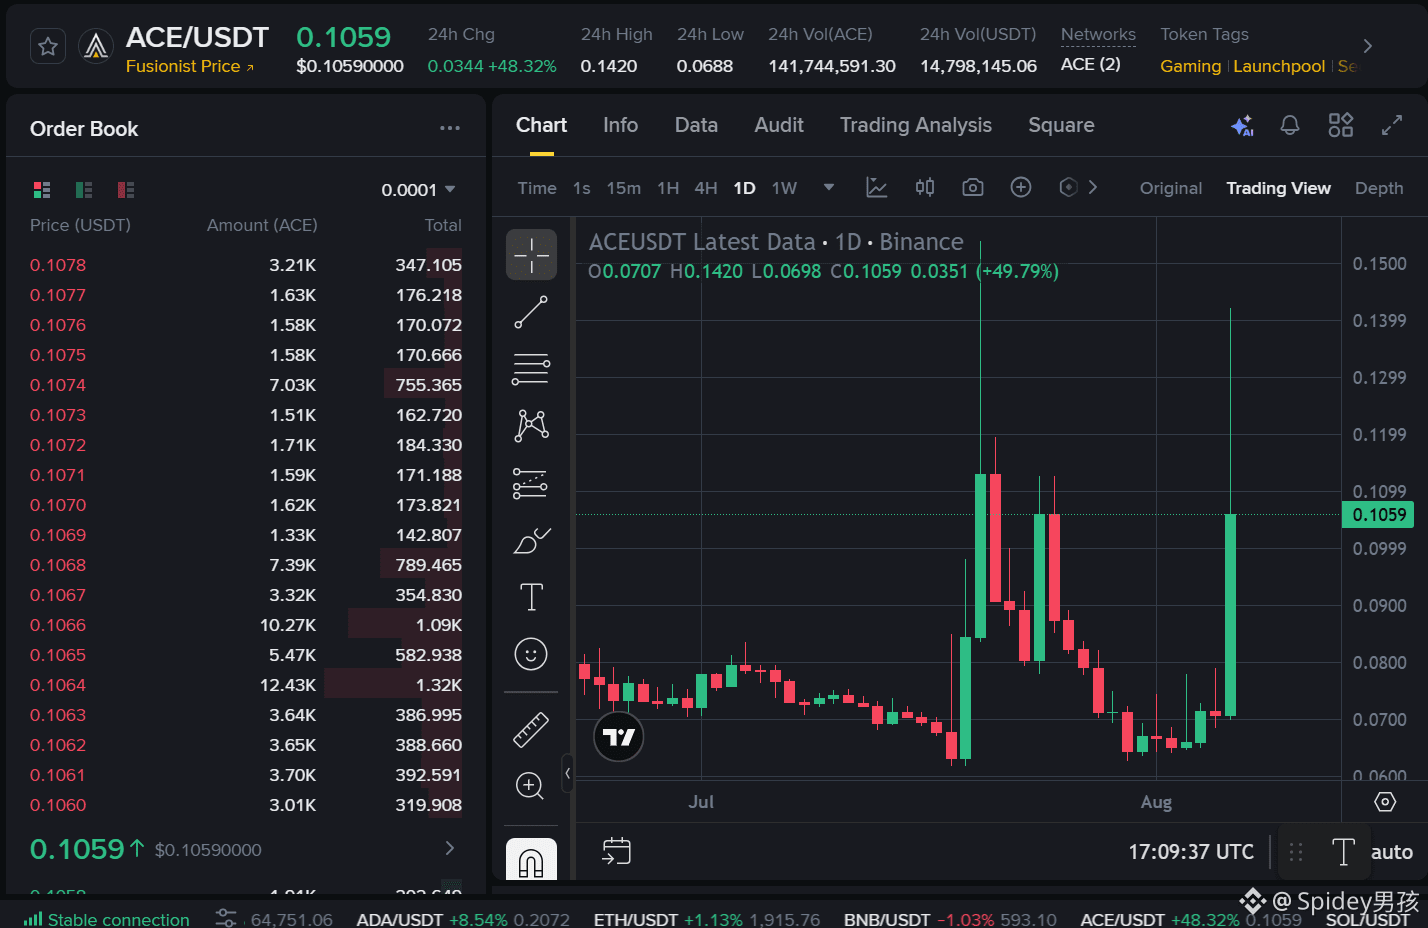The image size is (1428, 928).
Task: Take a chart snapshot with the camera icon
Action: (x=973, y=187)
